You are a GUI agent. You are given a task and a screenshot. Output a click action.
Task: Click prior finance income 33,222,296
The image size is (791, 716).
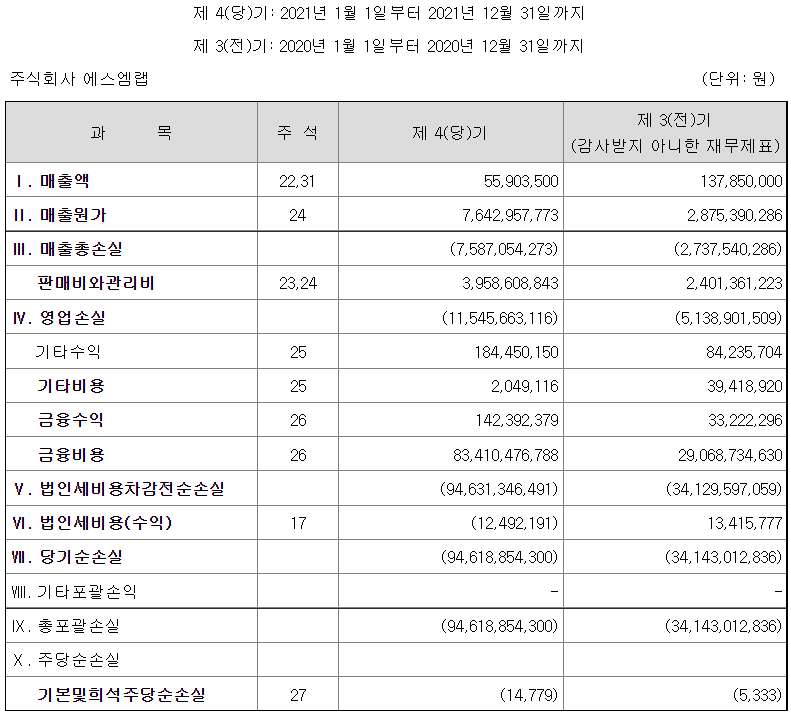(x=745, y=420)
